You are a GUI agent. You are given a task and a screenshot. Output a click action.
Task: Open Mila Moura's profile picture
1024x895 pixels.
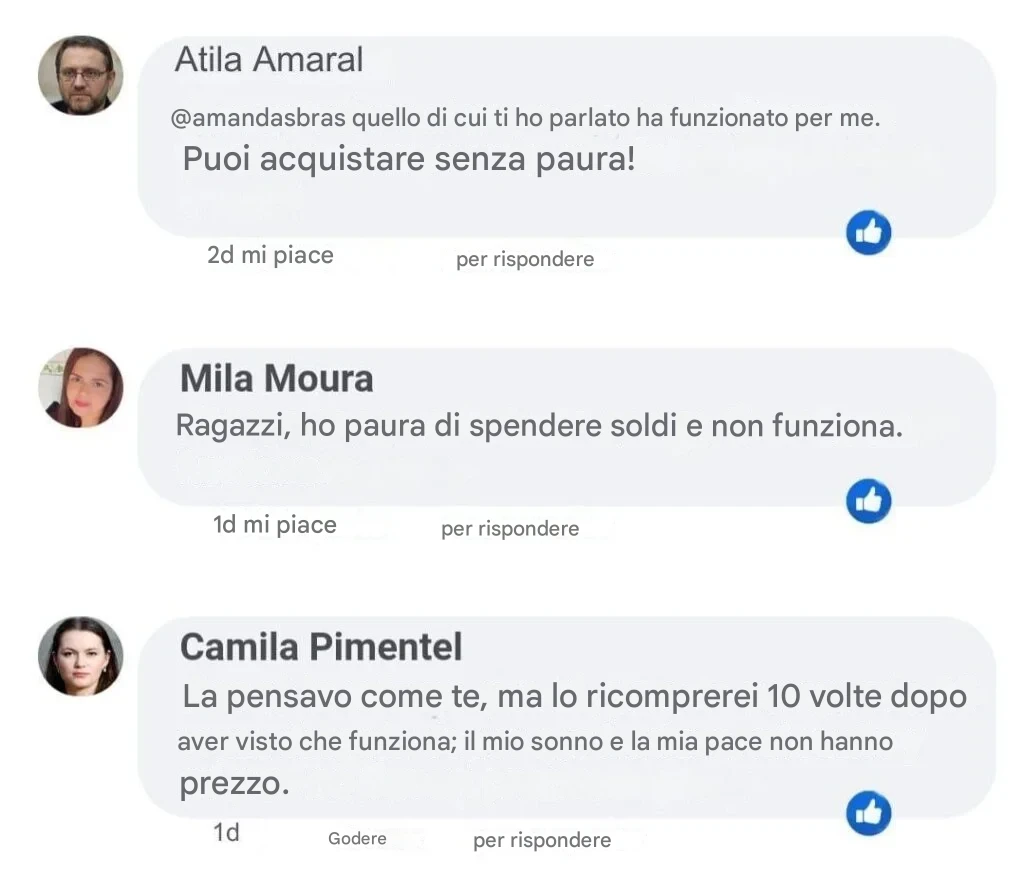click(81, 388)
